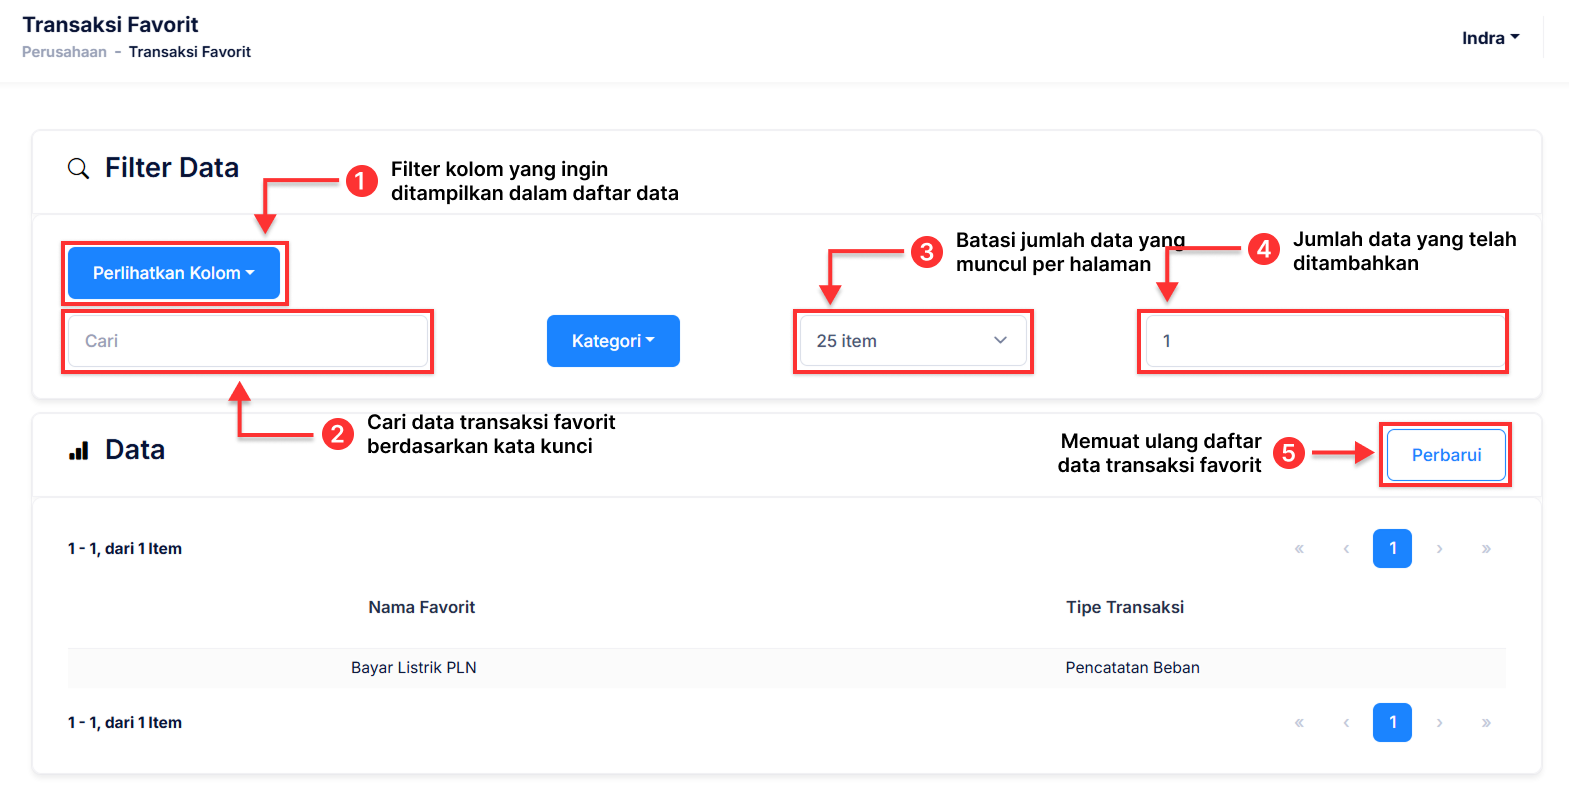This screenshot has height=789, width=1569.
Task: Select page 1 in top pagination
Action: click(1392, 549)
